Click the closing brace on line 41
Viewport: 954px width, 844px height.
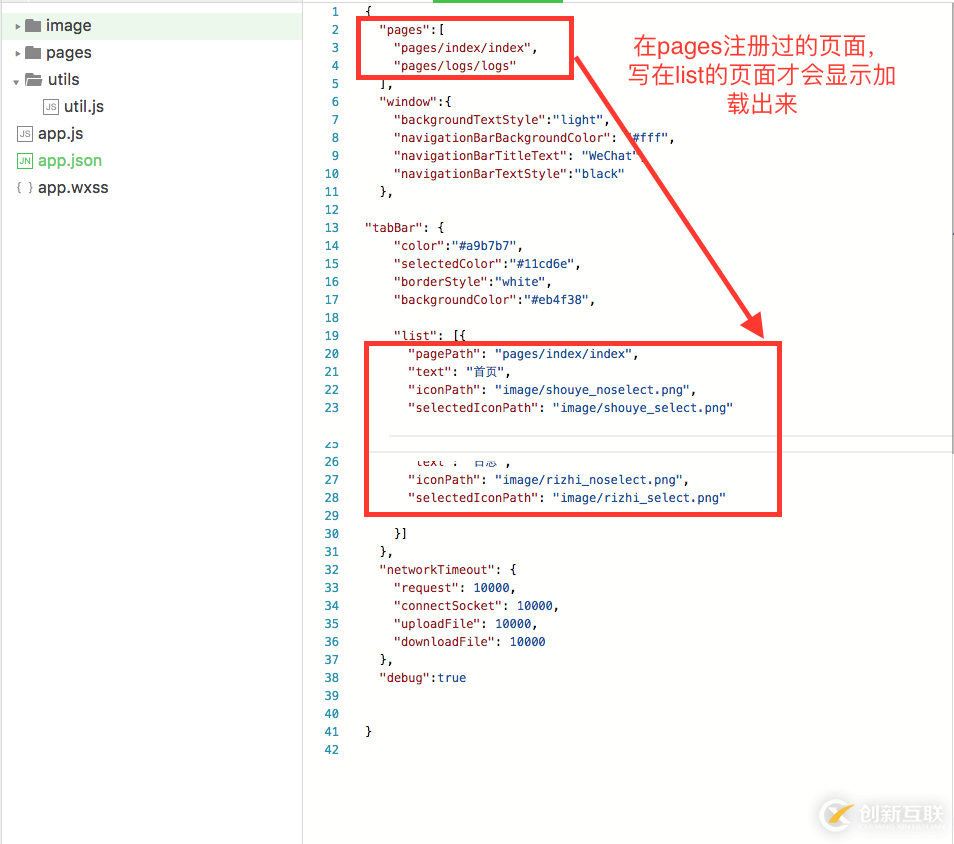pyautogui.click(x=368, y=731)
